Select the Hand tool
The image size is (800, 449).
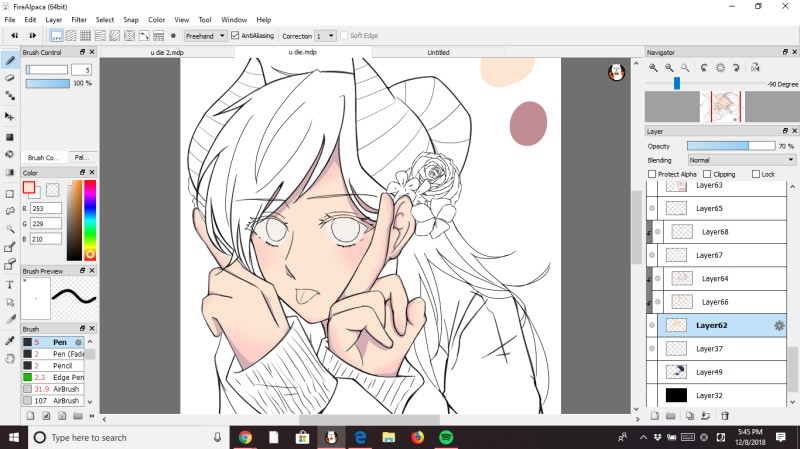click(10, 358)
